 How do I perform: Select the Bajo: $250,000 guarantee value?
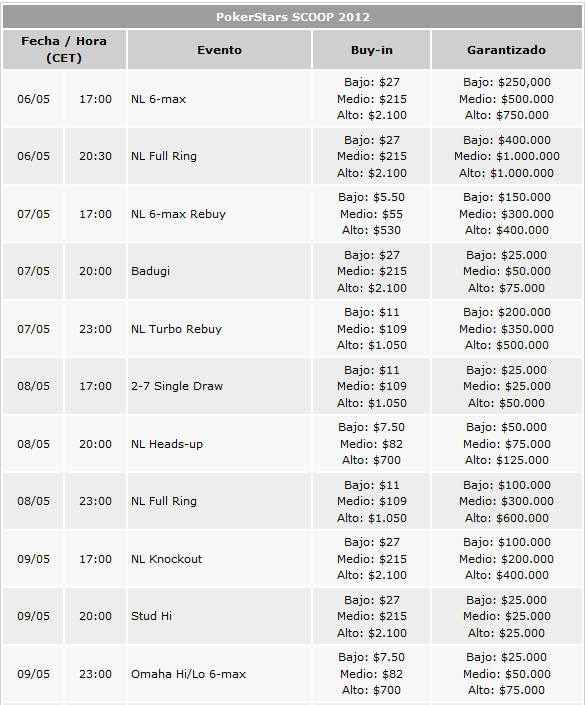[507, 82]
